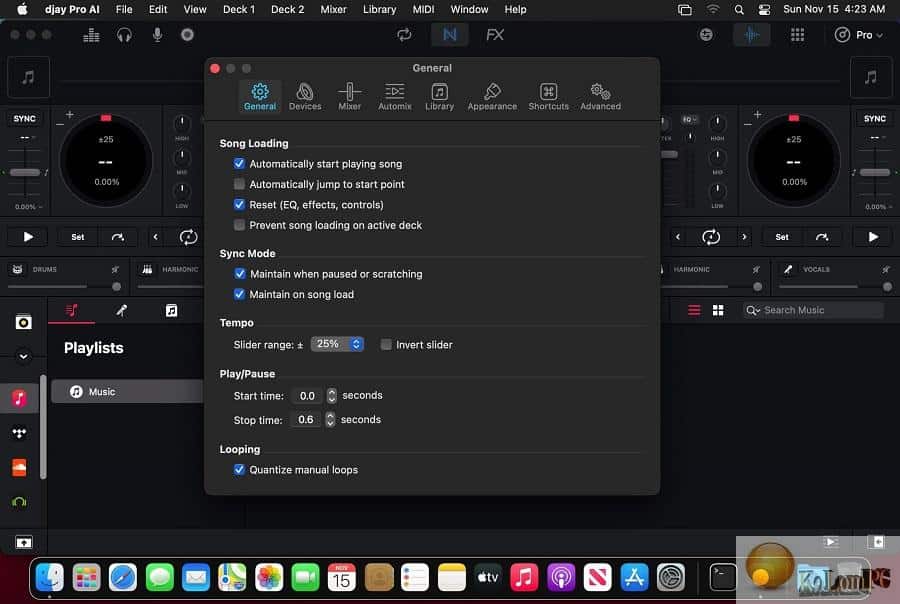Switch to the Shortcuts preferences tab
The height and width of the screenshot is (604, 900).
tap(548, 96)
